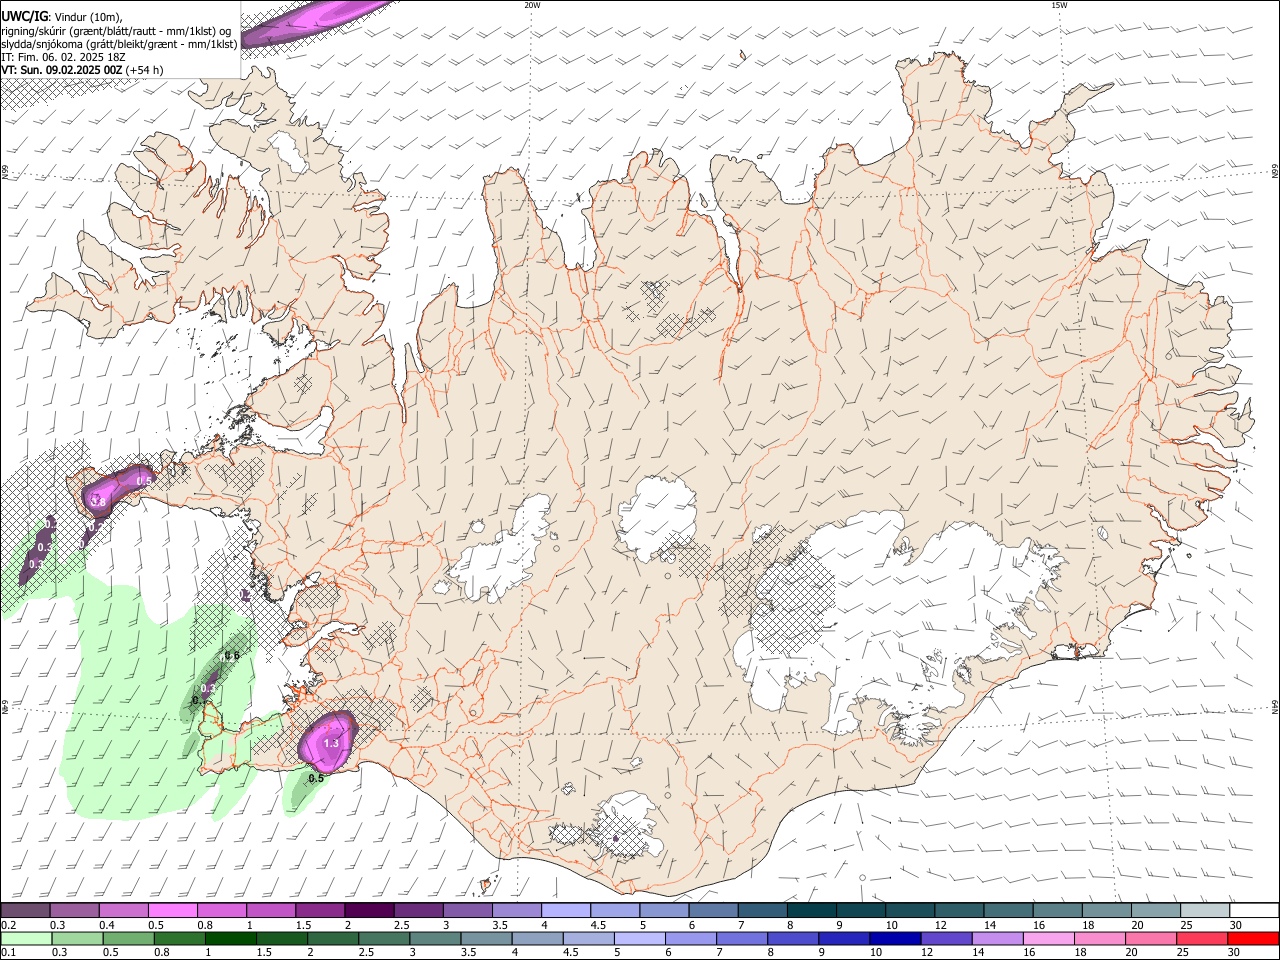Select the dark teal 9 swatch in snow legend

(x=860, y=911)
